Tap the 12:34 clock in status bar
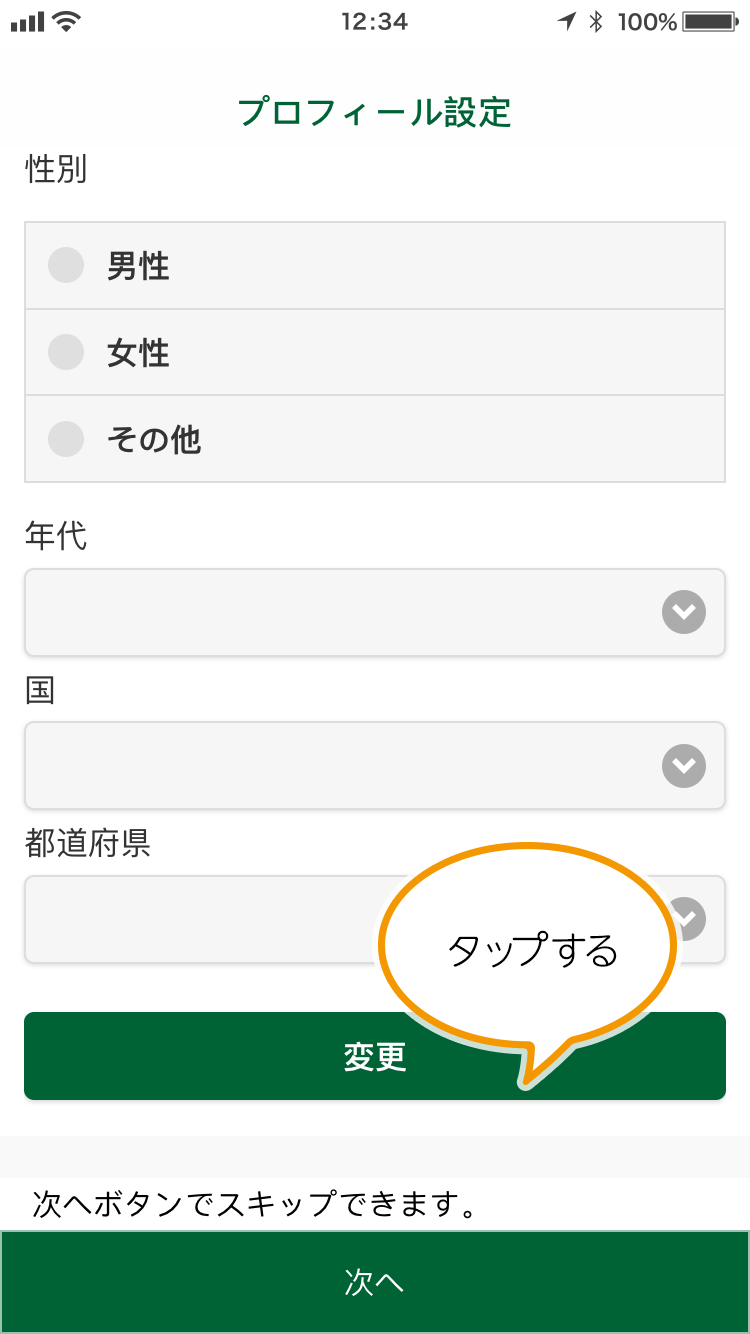 [x=374, y=21]
